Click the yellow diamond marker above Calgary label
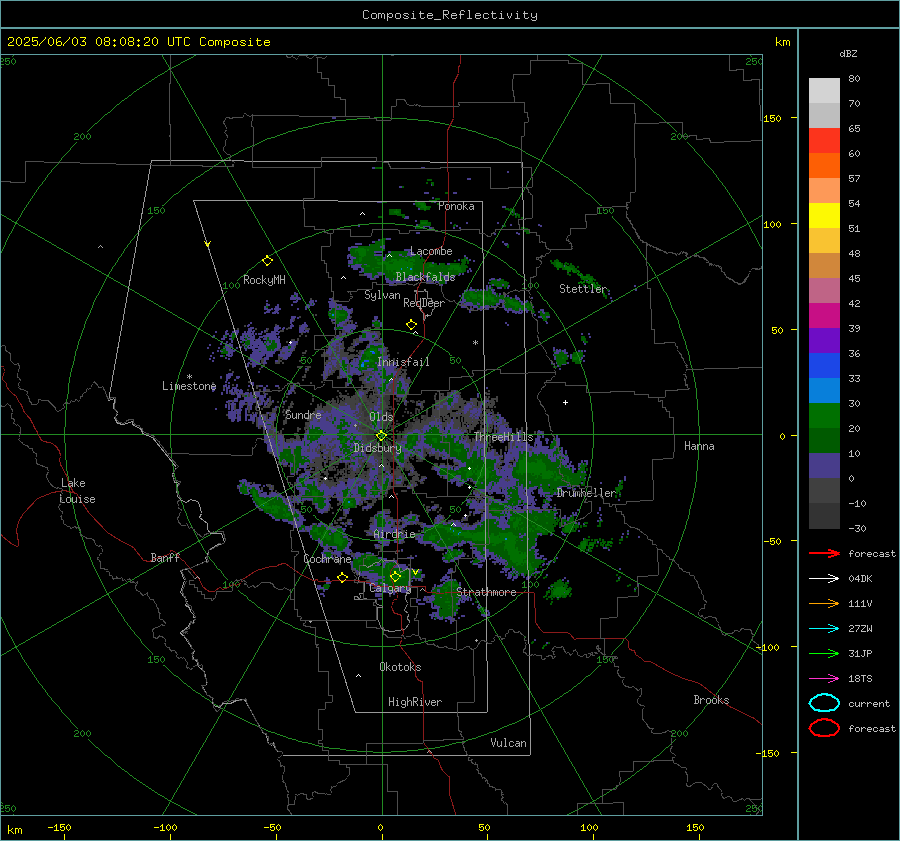This screenshot has height=841, width=900. (x=395, y=576)
